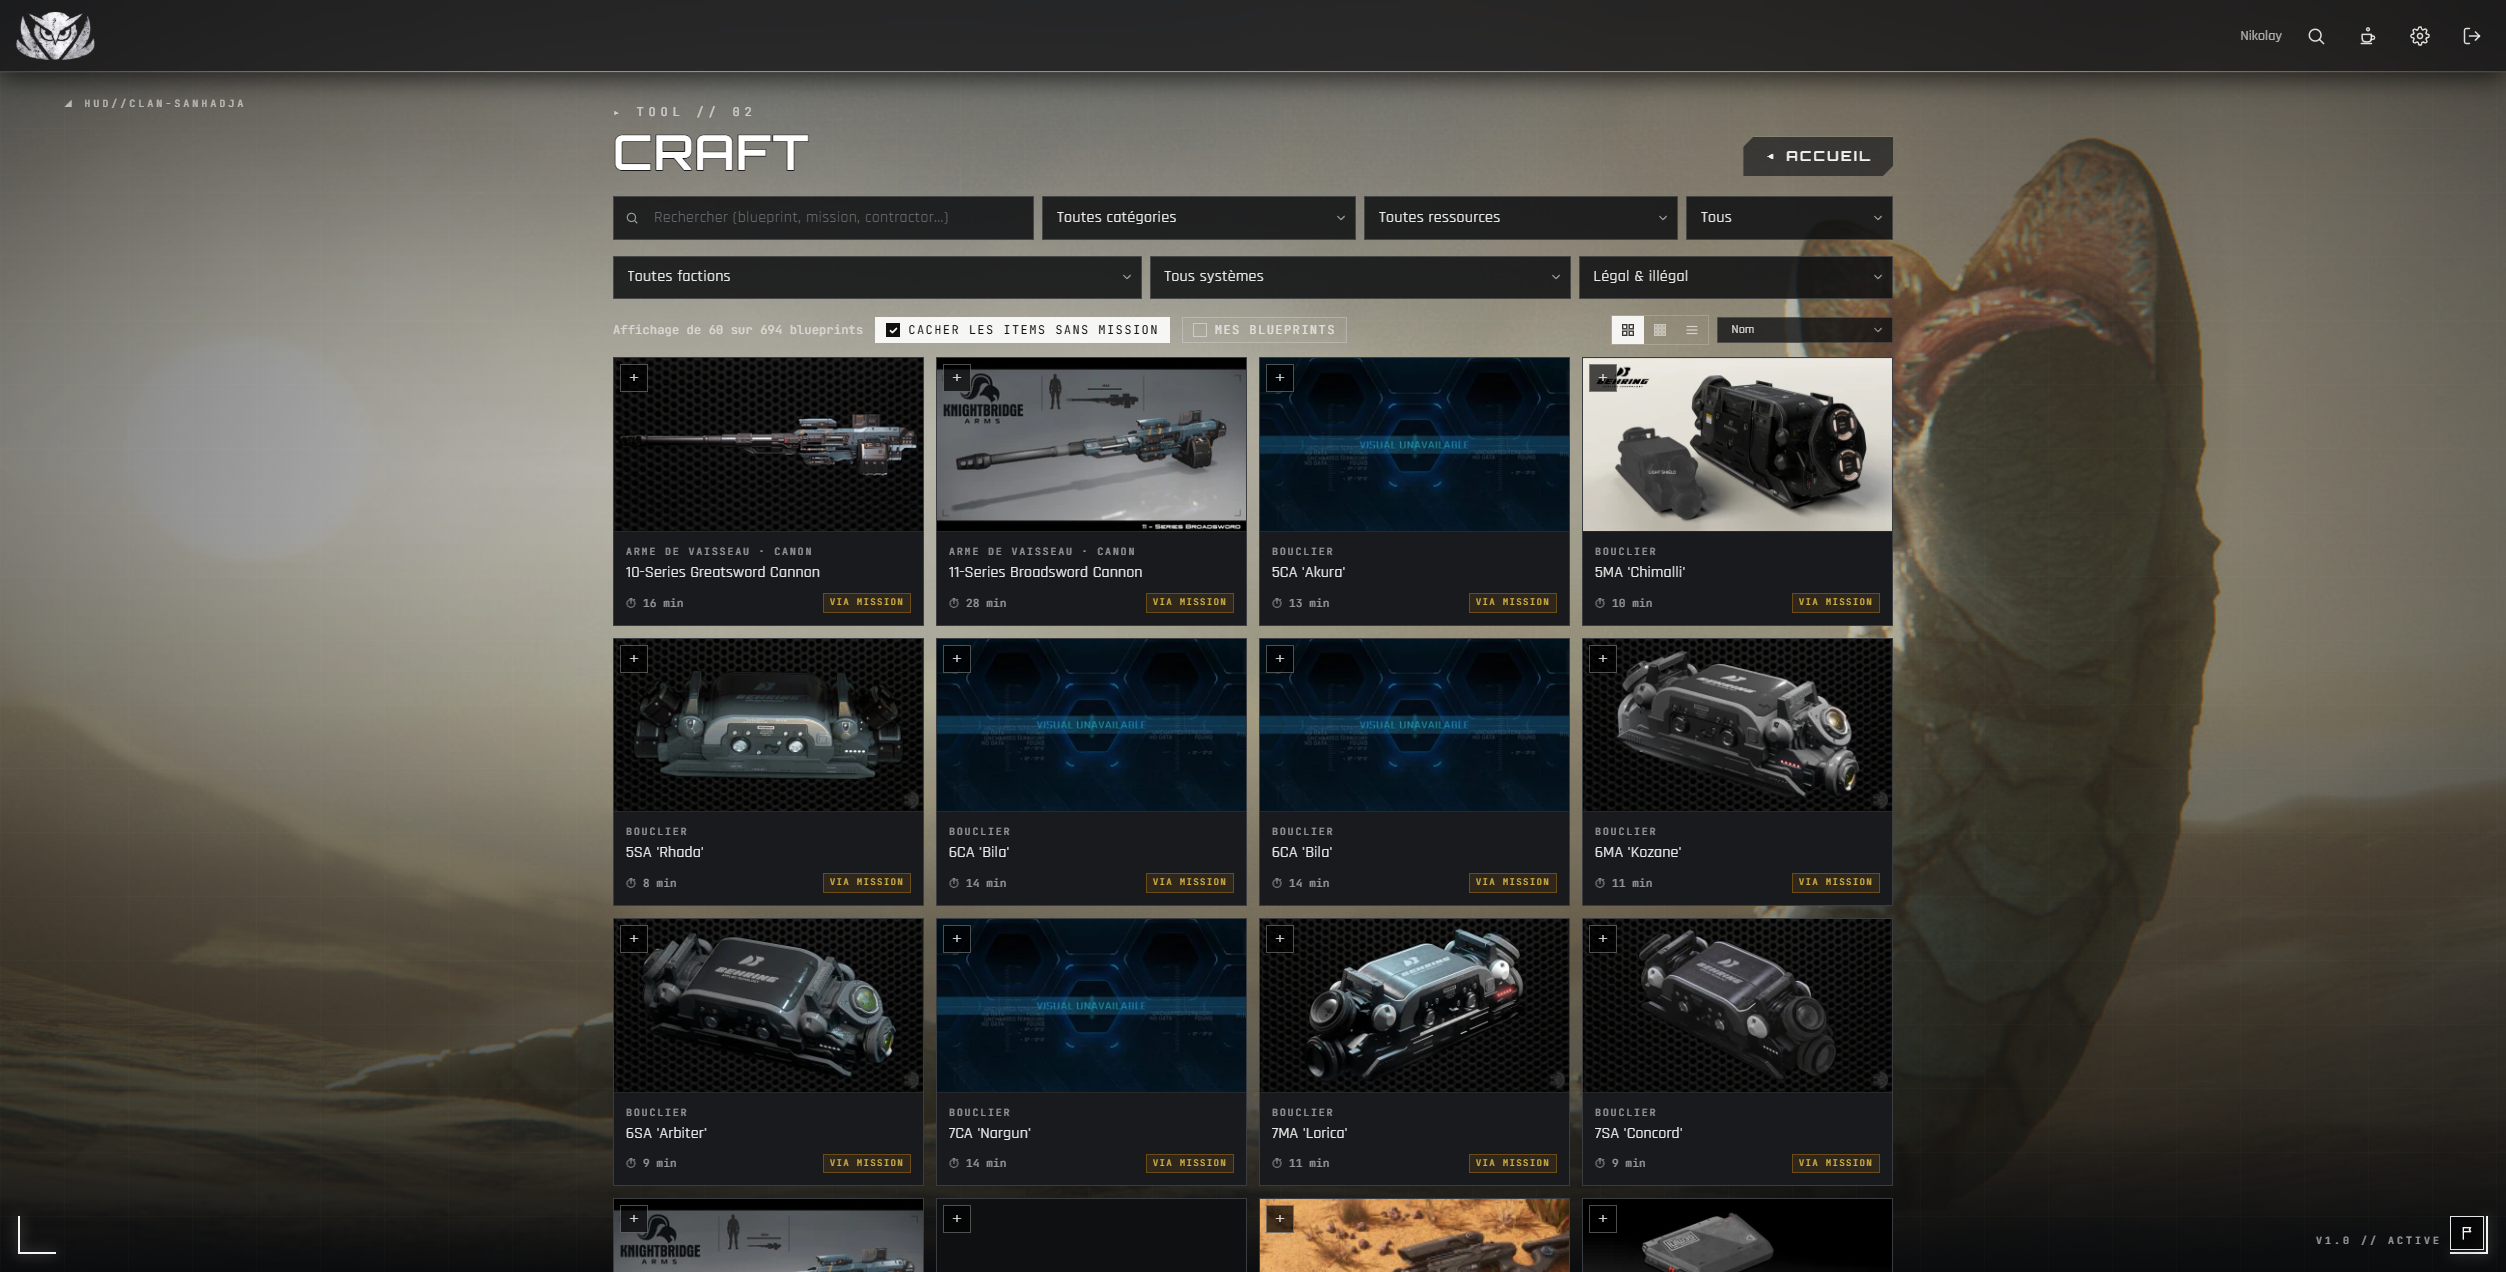The image size is (2506, 1272).
Task: Open the owl logo home icon
Action: tap(55, 36)
